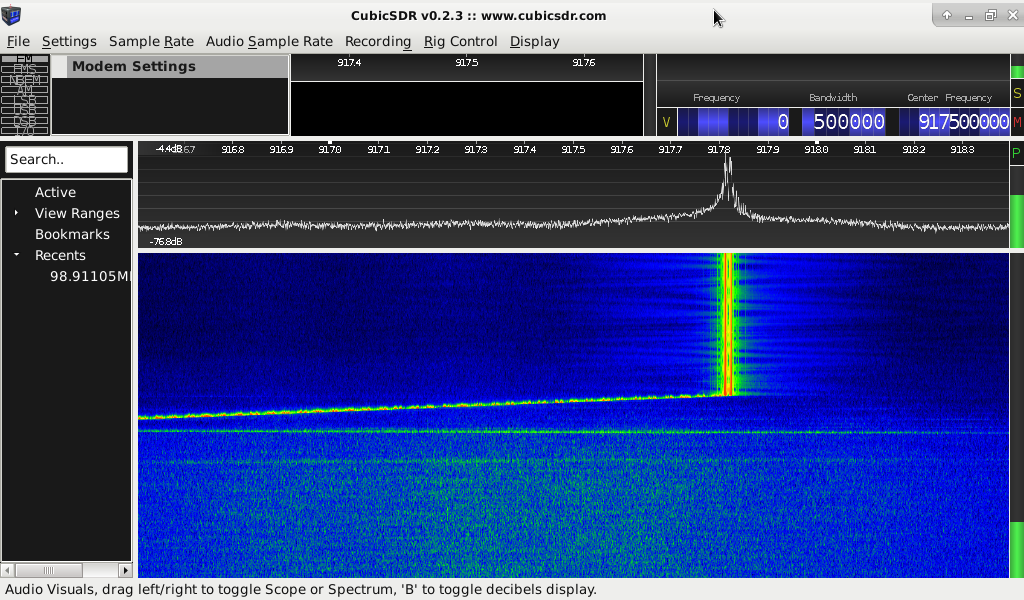Click the Search.. input field
Screen dimensions: 1024x600
67,159
